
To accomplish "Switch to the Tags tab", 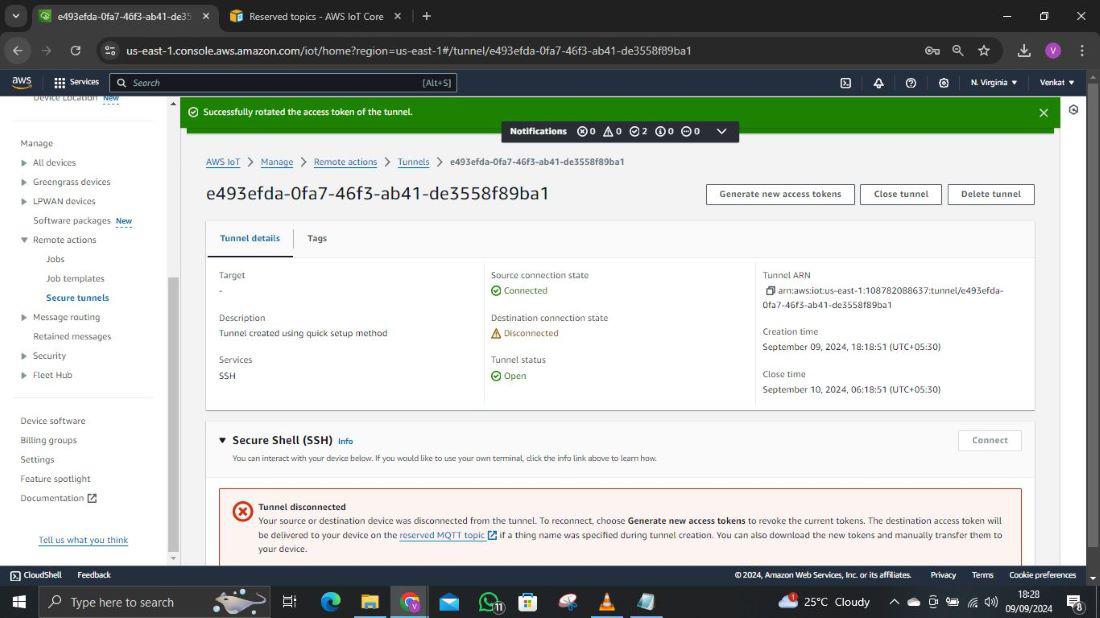I will (317, 239).
